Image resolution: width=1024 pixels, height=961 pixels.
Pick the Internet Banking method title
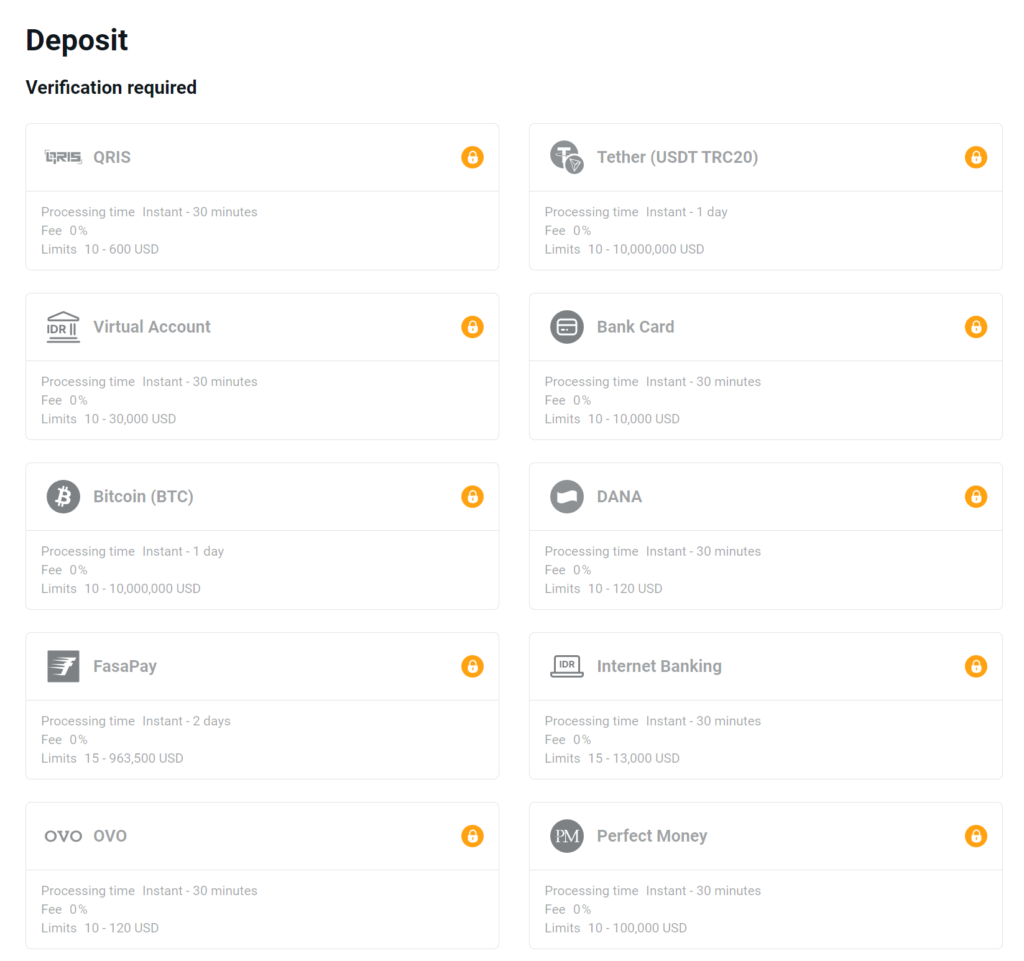pos(659,667)
